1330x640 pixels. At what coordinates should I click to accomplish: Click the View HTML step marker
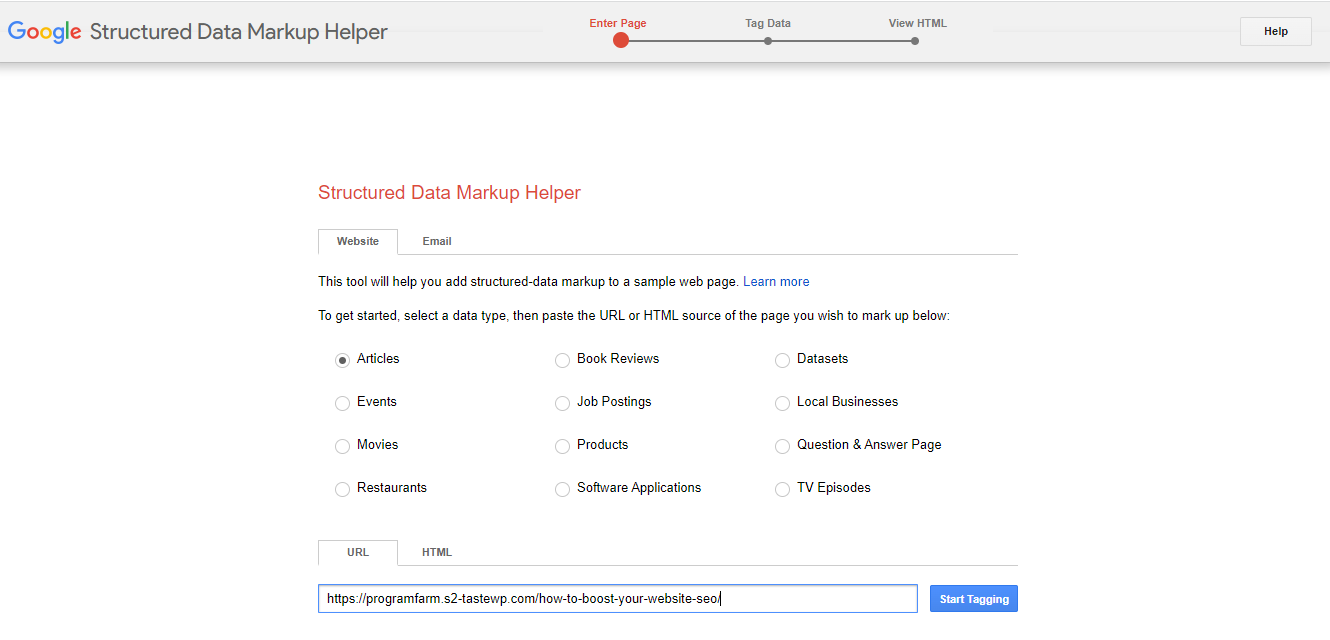point(915,41)
